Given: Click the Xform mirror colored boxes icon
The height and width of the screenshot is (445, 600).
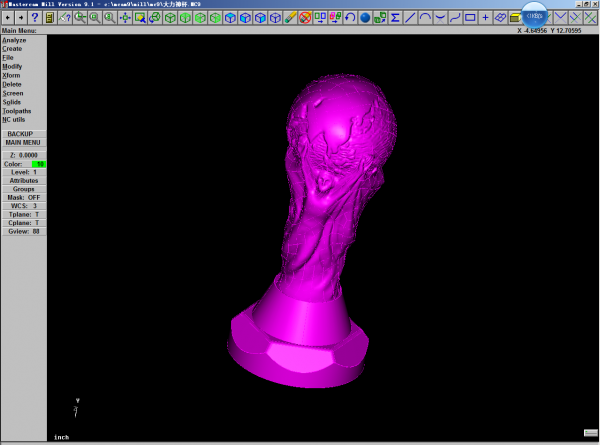Looking at the screenshot, I should (335, 18).
